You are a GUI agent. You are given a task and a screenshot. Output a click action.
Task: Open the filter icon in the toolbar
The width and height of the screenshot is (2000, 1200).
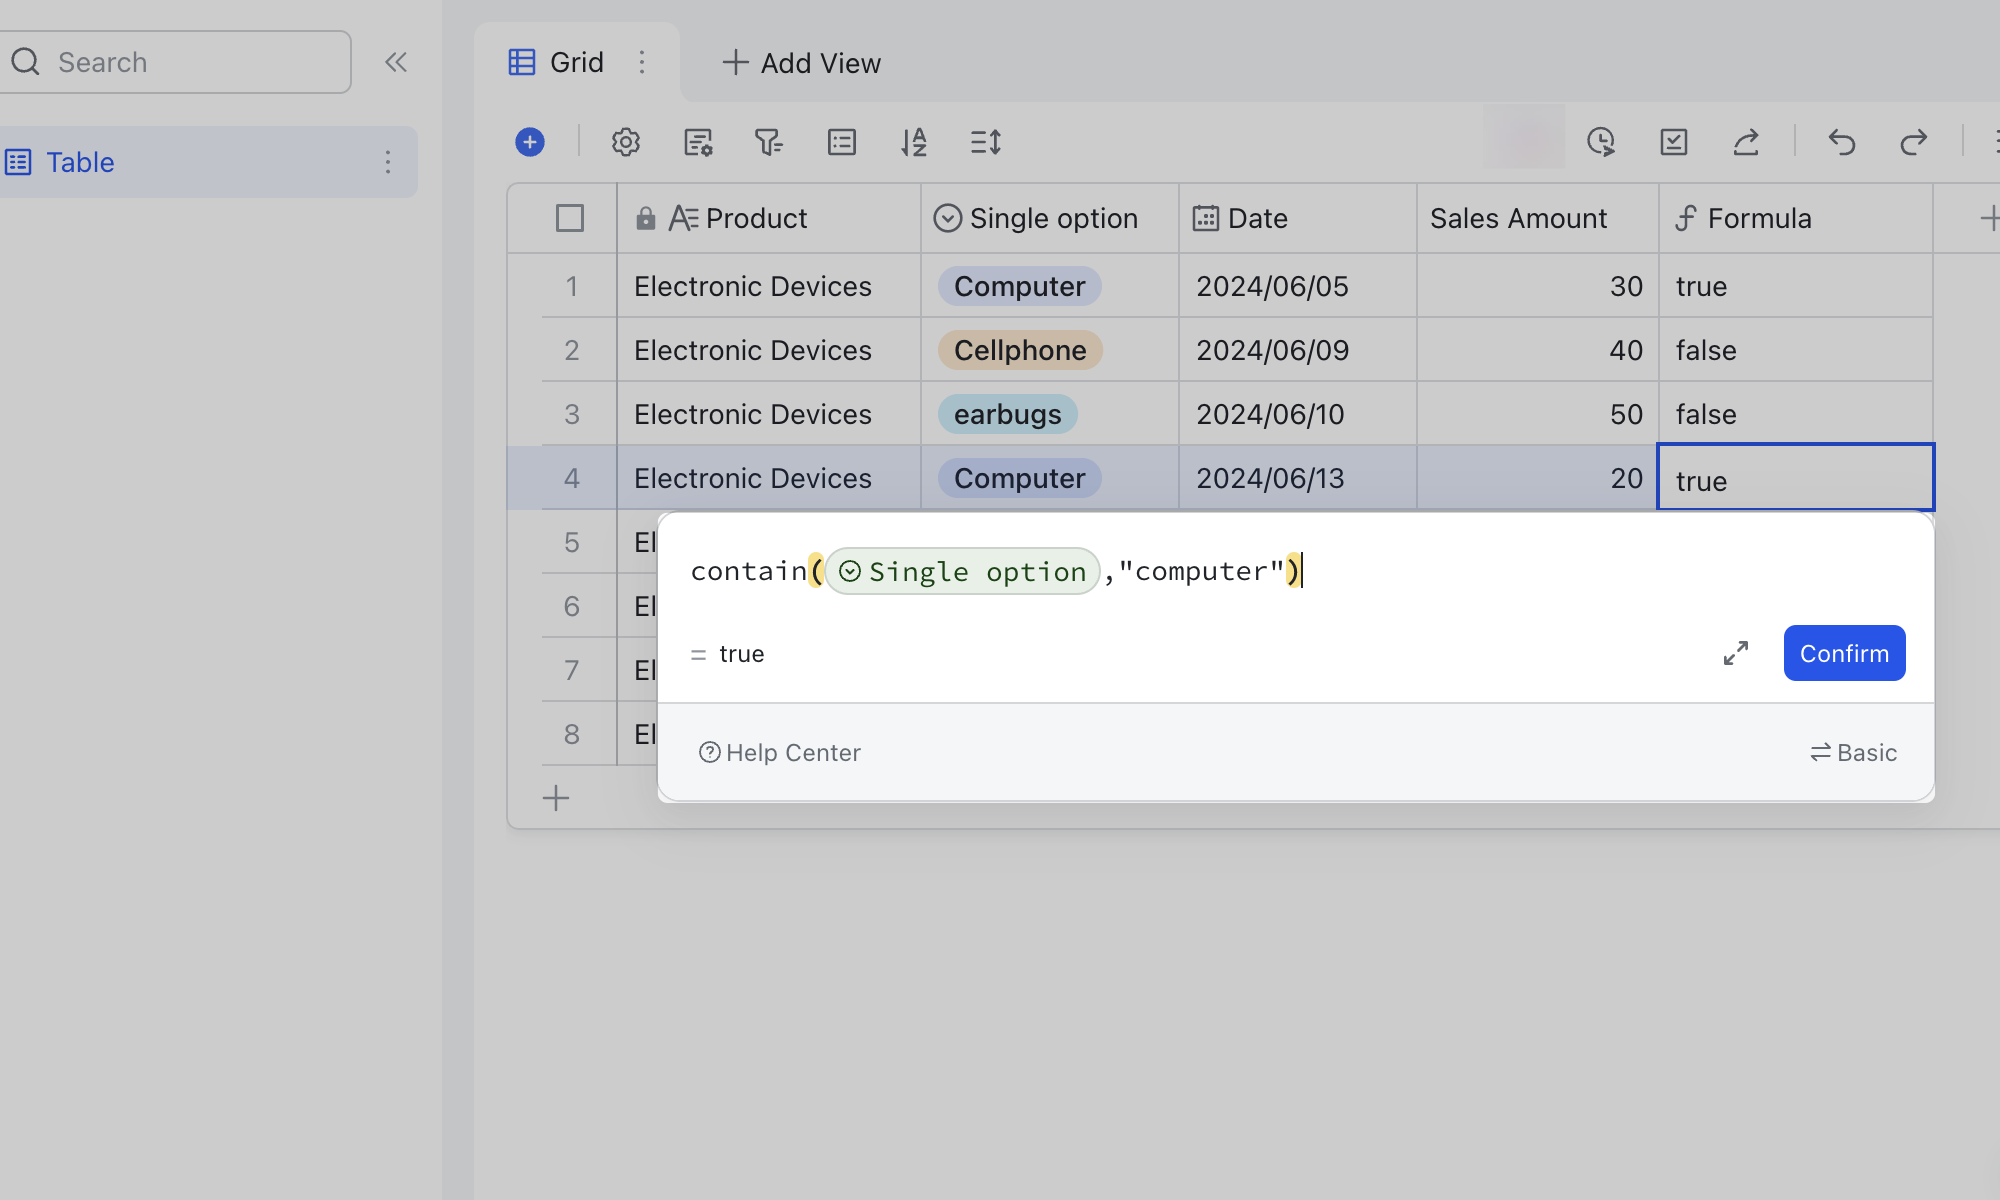[x=769, y=142]
